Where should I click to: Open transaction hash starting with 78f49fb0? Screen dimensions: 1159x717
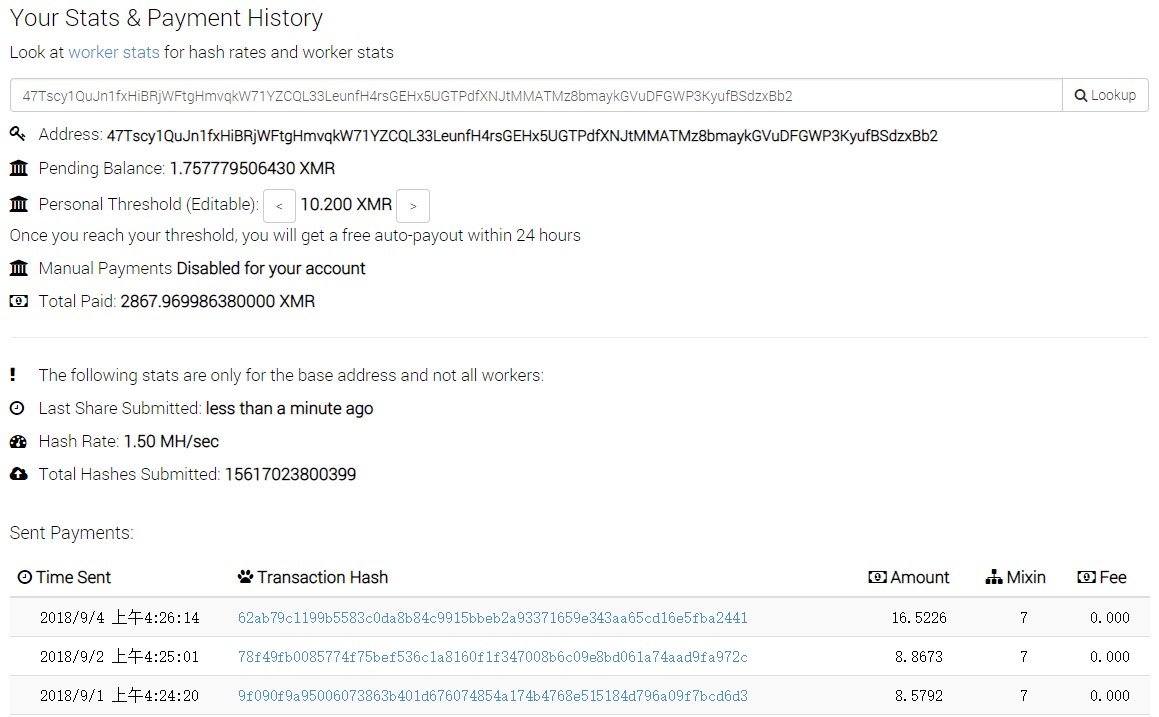coord(492,657)
